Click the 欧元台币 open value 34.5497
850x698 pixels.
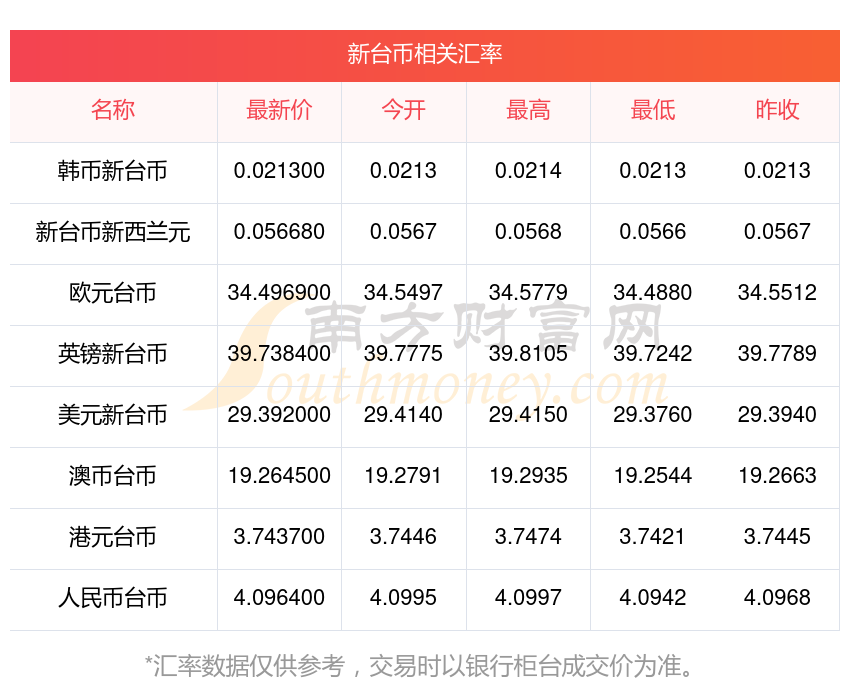coord(403,293)
